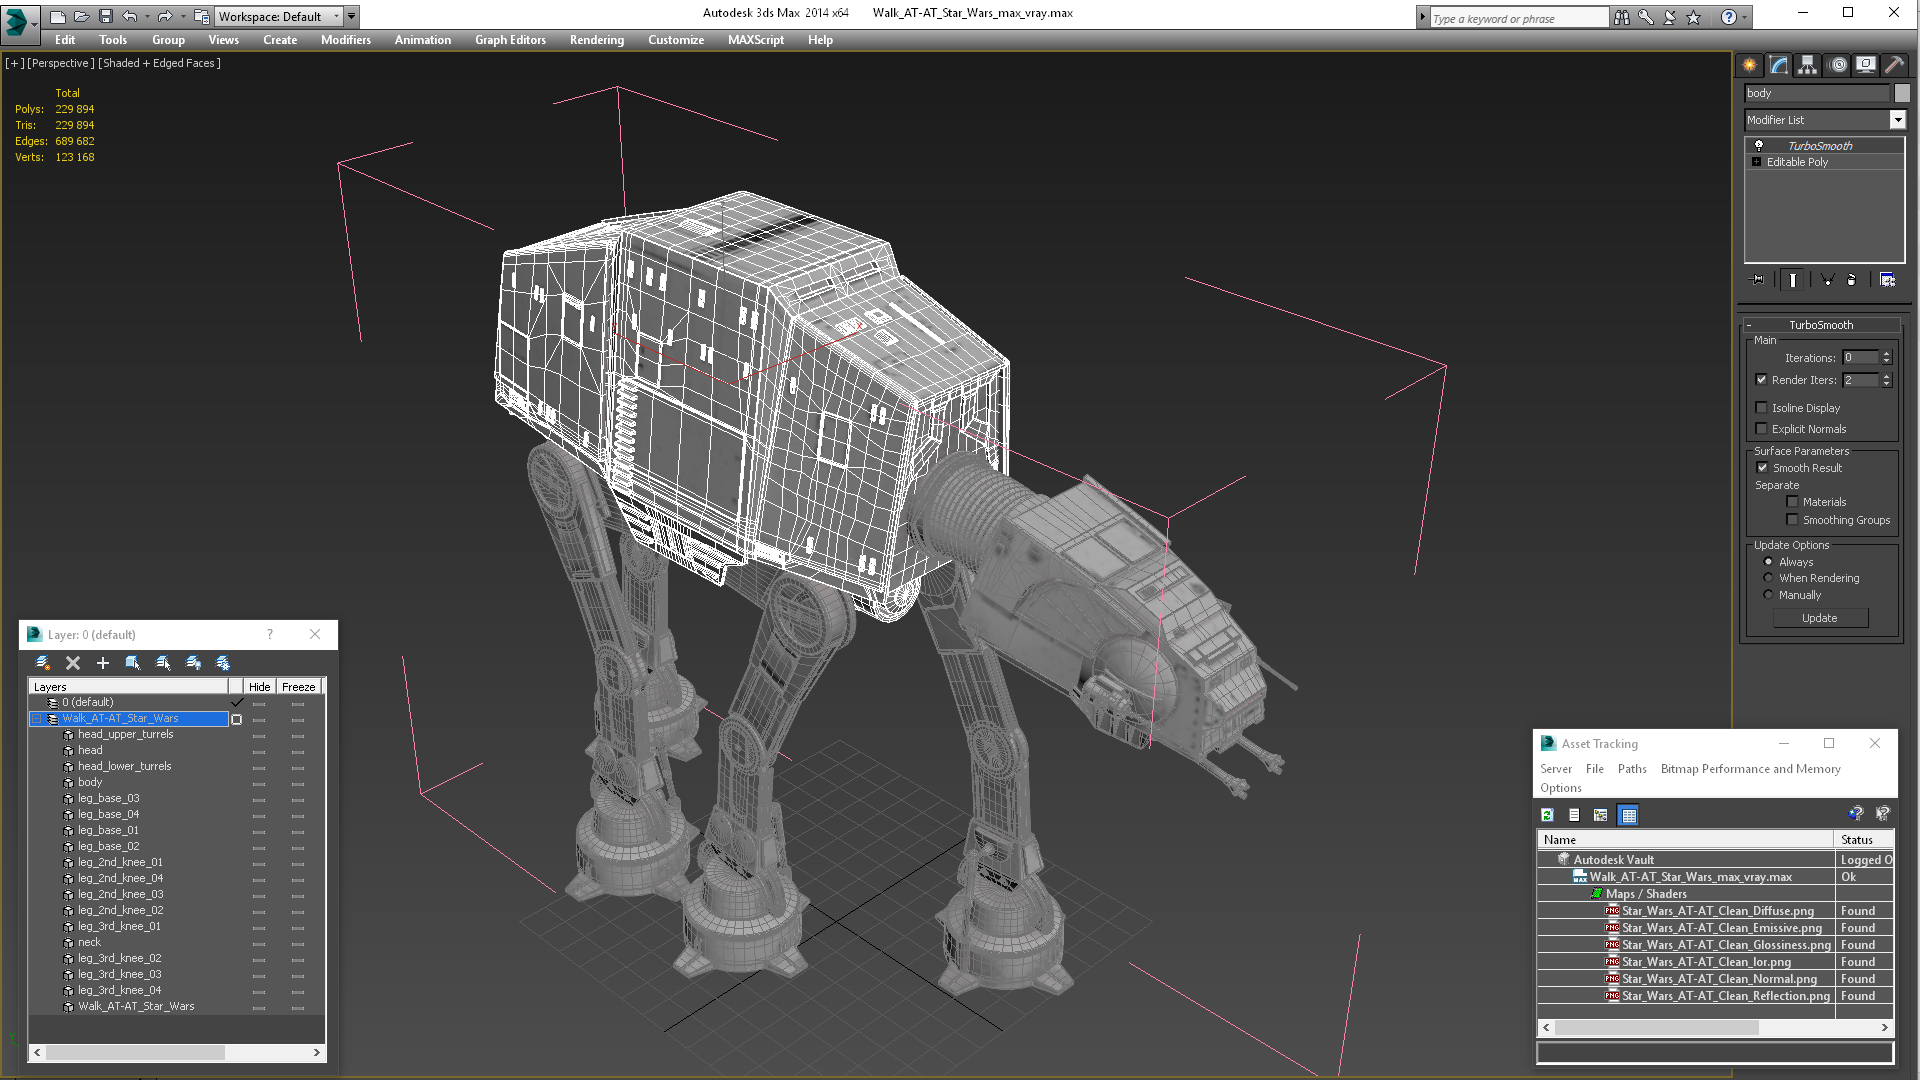
Task: Click Remove Modifier trash icon
Action: point(1851,280)
